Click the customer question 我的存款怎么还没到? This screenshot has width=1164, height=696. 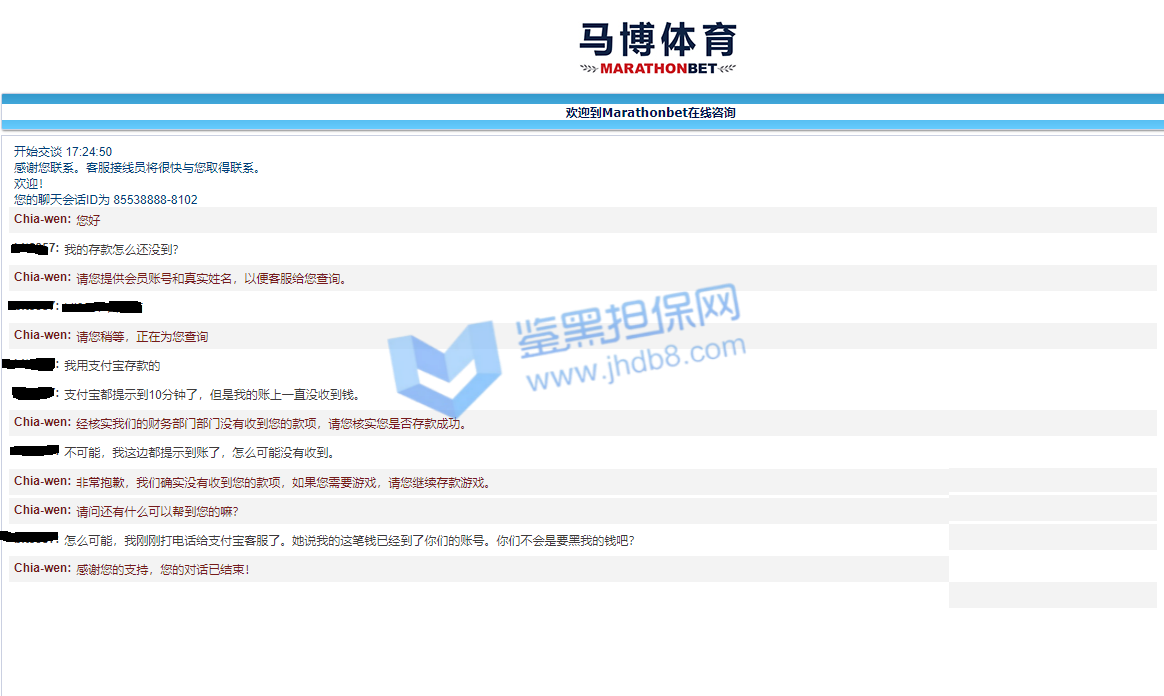[121, 249]
